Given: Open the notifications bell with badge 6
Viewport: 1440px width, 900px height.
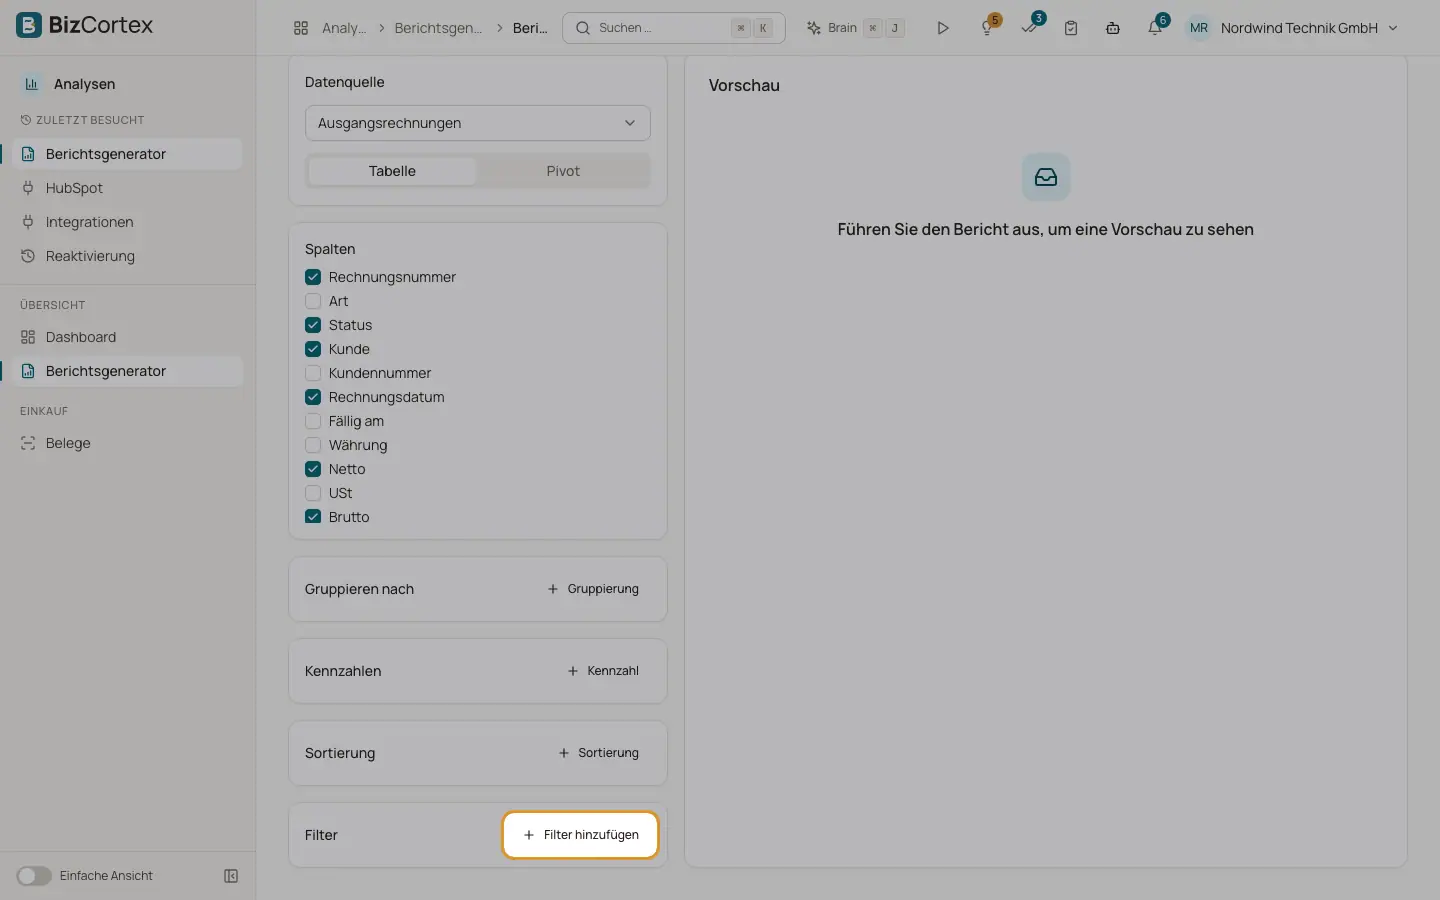Looking at the screenshot, I should (x=1156, y=27).
